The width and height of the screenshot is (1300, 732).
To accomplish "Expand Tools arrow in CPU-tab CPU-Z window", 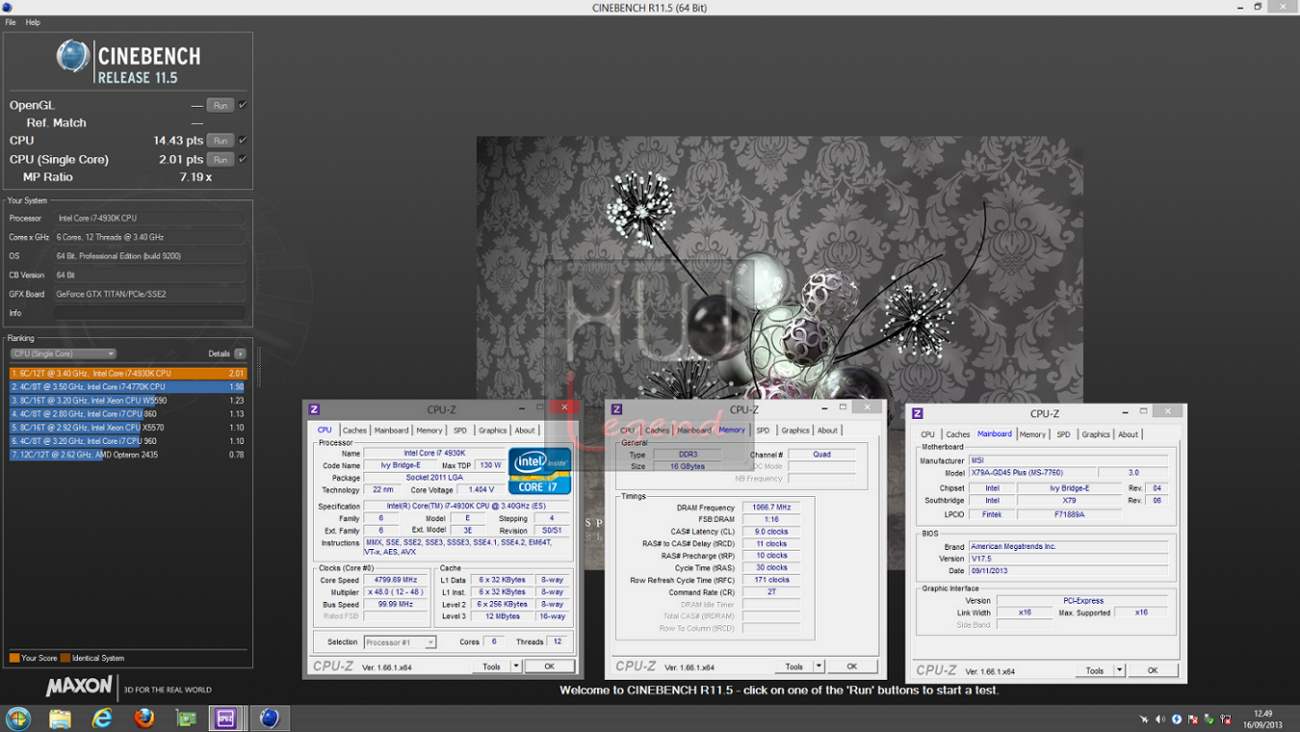I will coord(517,666).
